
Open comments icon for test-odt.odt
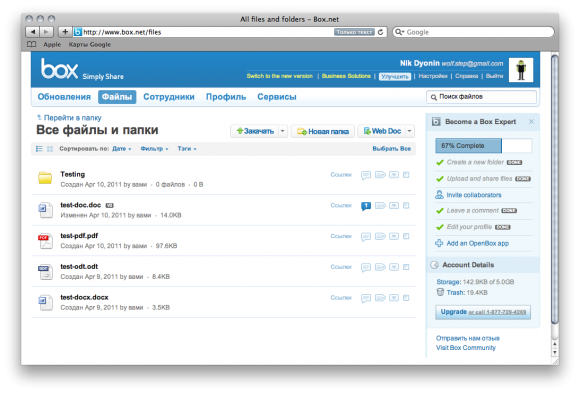point(365,267)
